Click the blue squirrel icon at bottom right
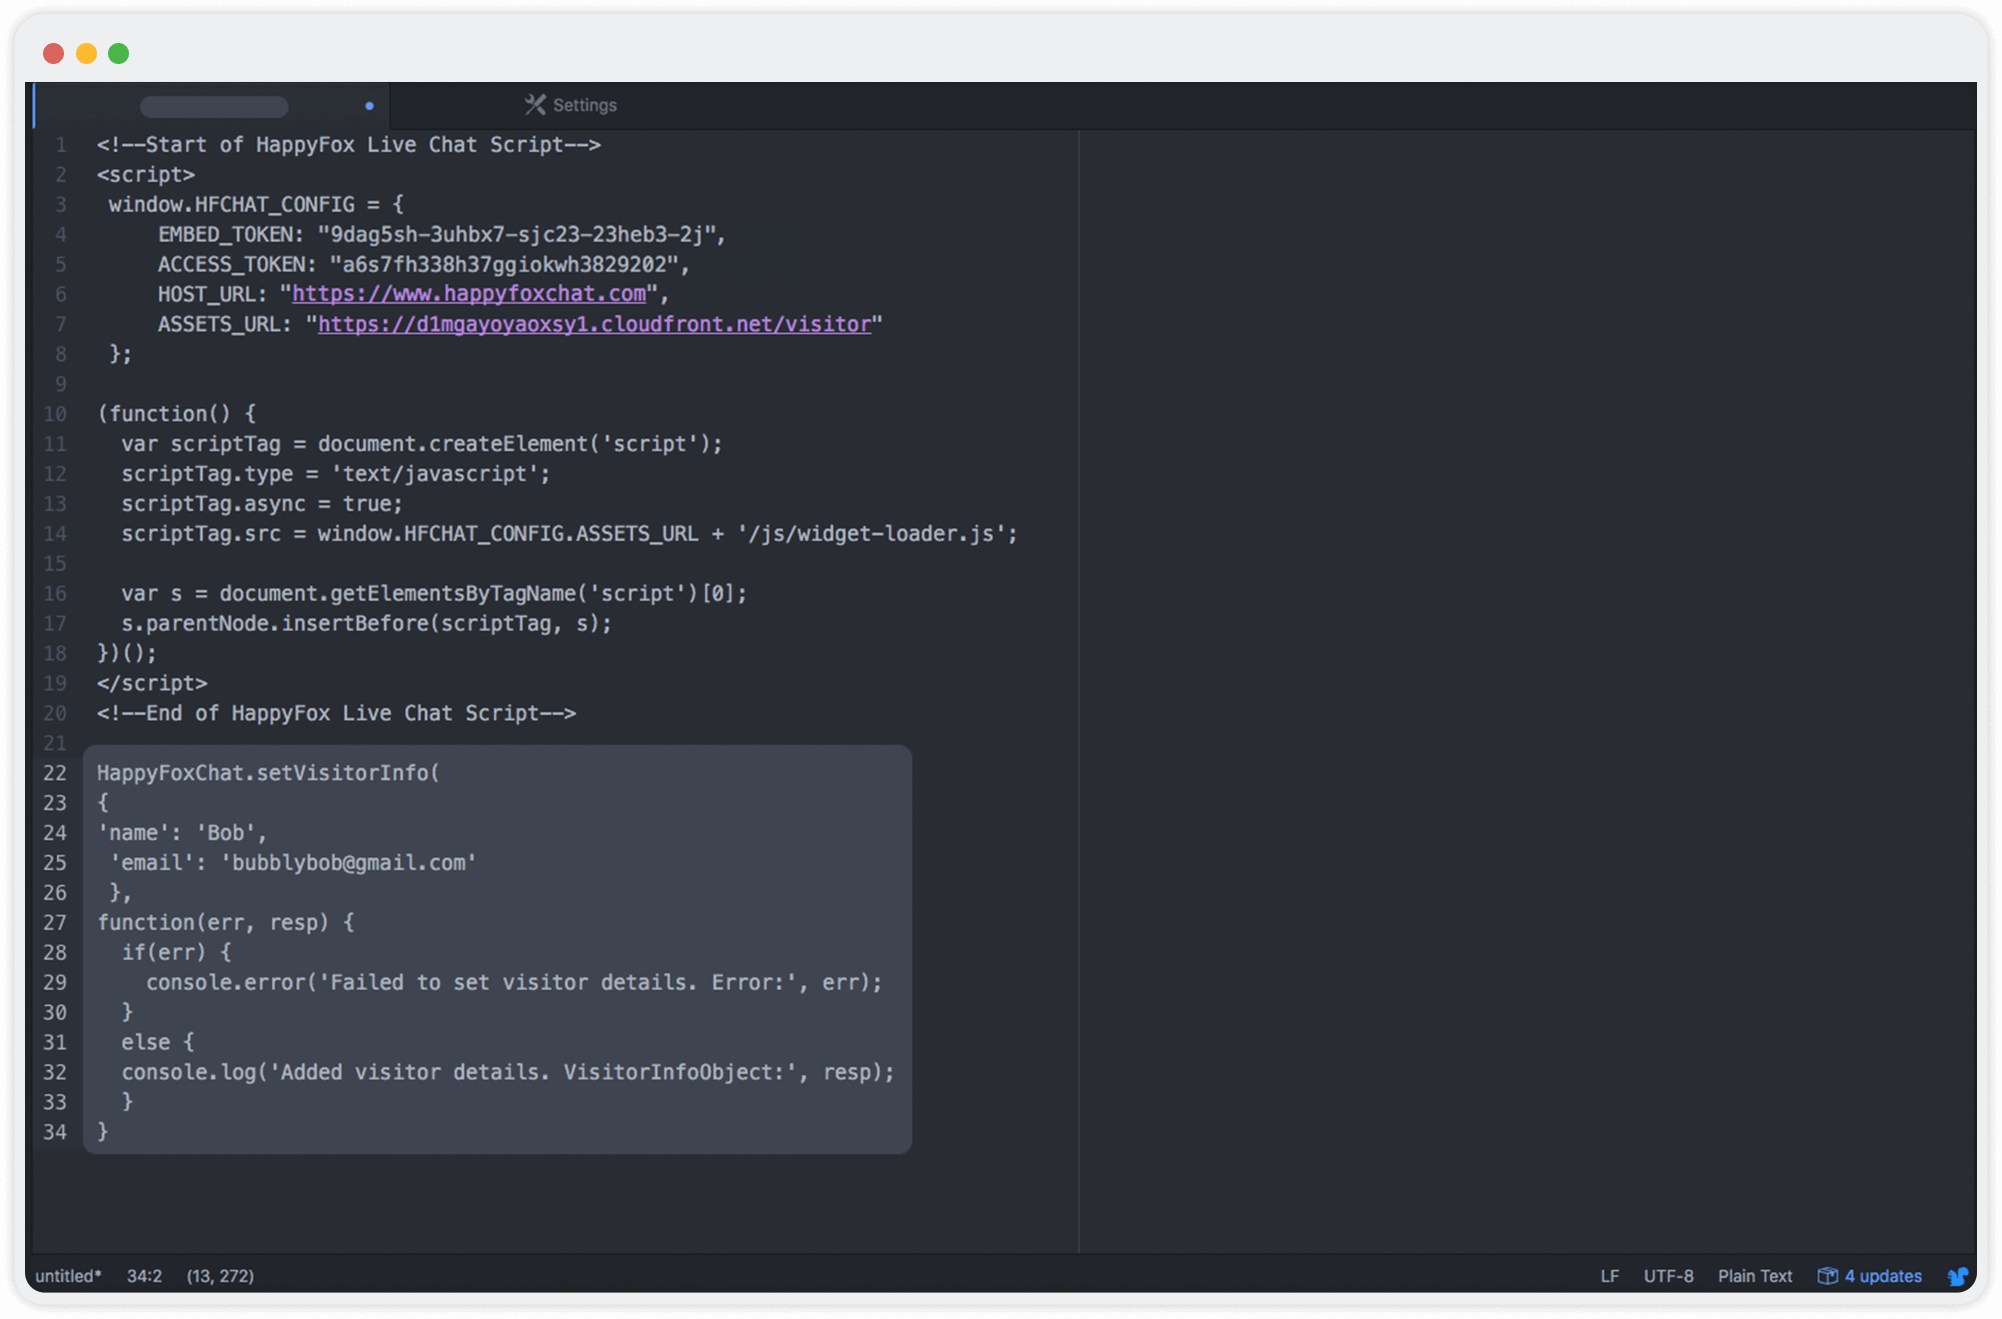This screenshot has width=2002, height=1319. click(x=1958, y=1276)
